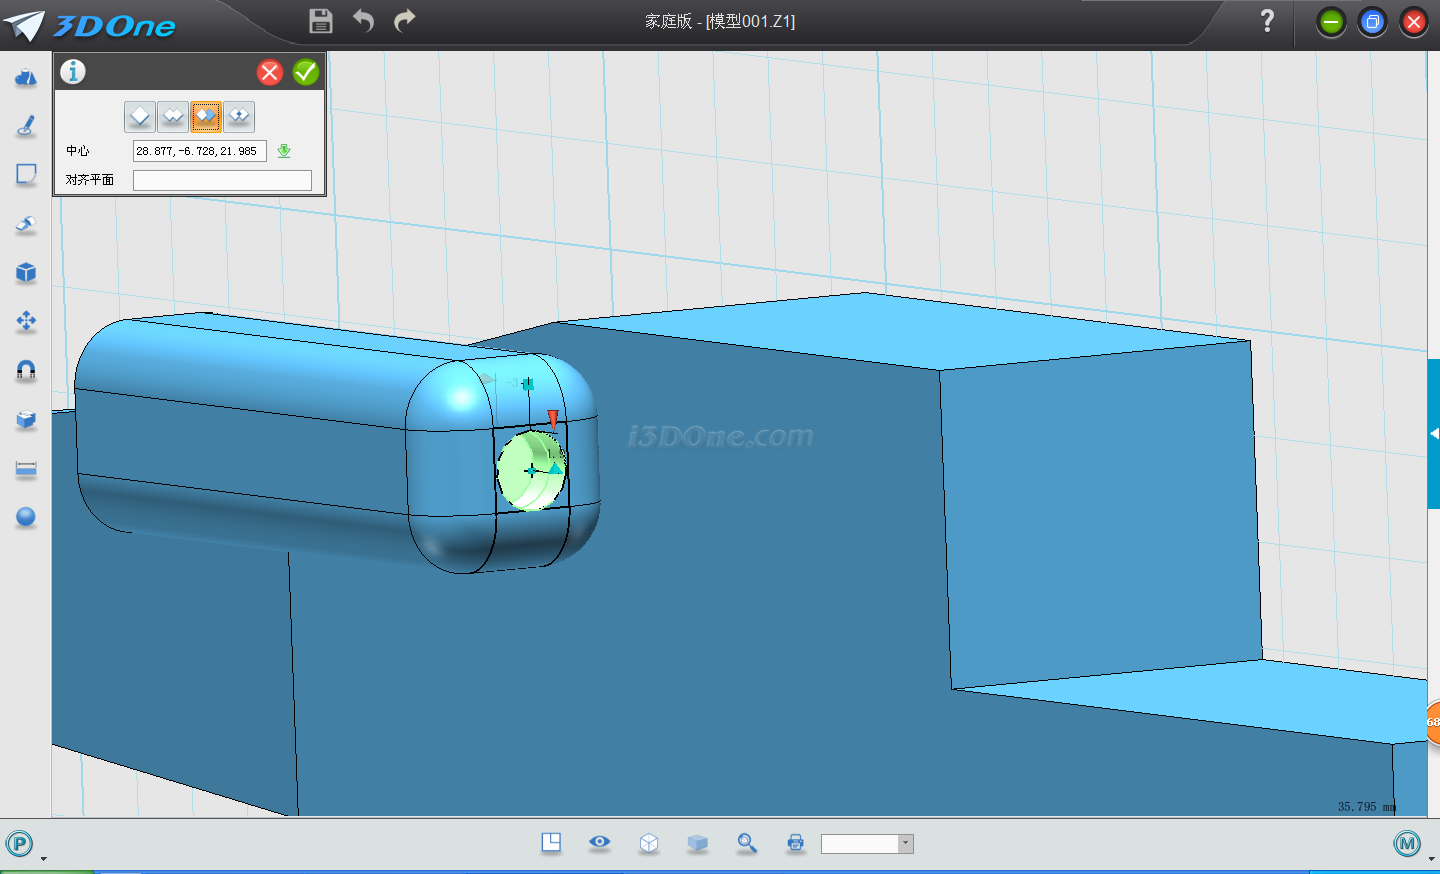The width and height of the screenshot is (1440, 874).
Task: Expand the green arrow beside 中心 field
Action: click(x=284, y=151)
